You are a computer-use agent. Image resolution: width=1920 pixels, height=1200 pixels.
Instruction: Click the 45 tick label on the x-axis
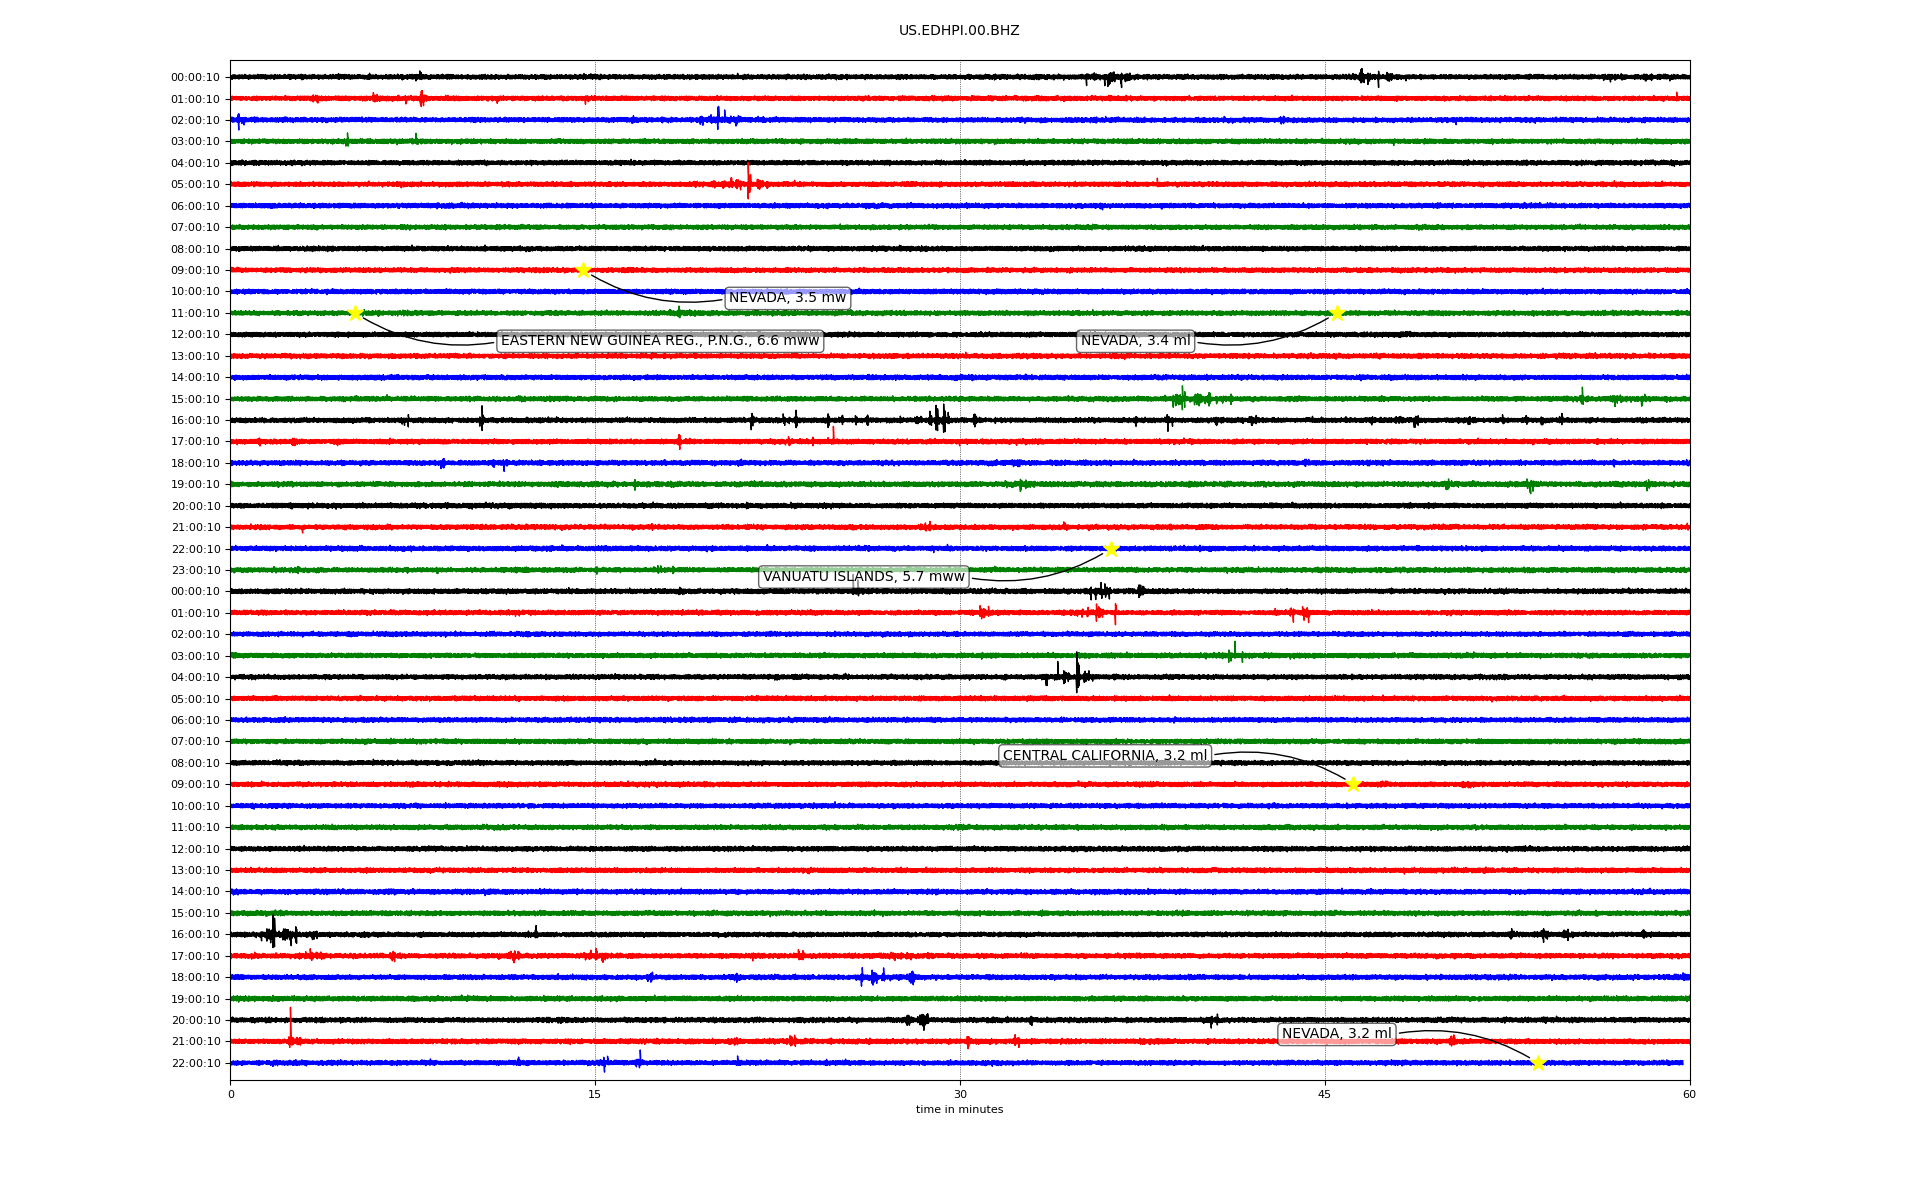(1325, 1094)
